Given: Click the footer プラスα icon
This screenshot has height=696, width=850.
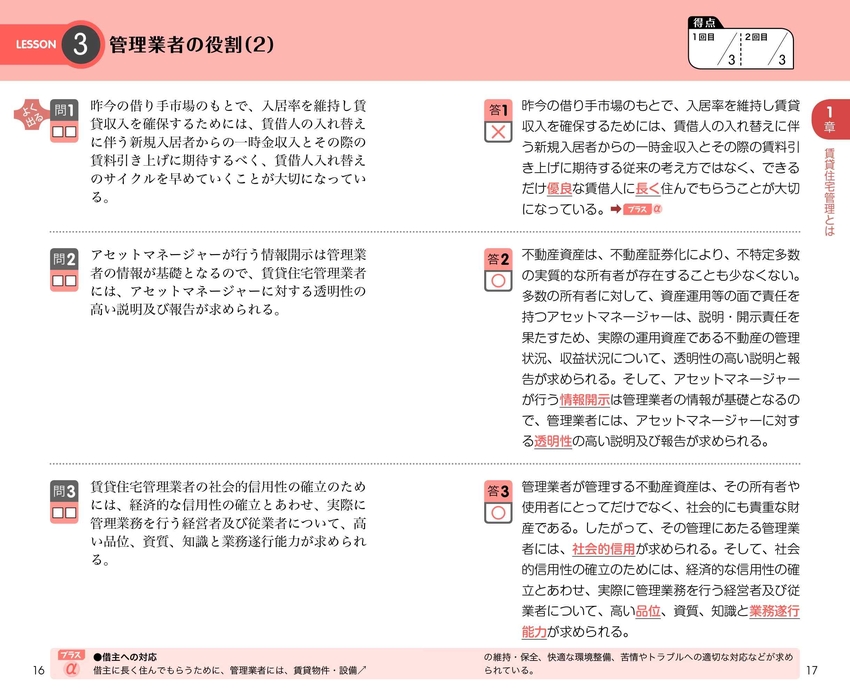Looking at the screenshot, I should [70, 663].
